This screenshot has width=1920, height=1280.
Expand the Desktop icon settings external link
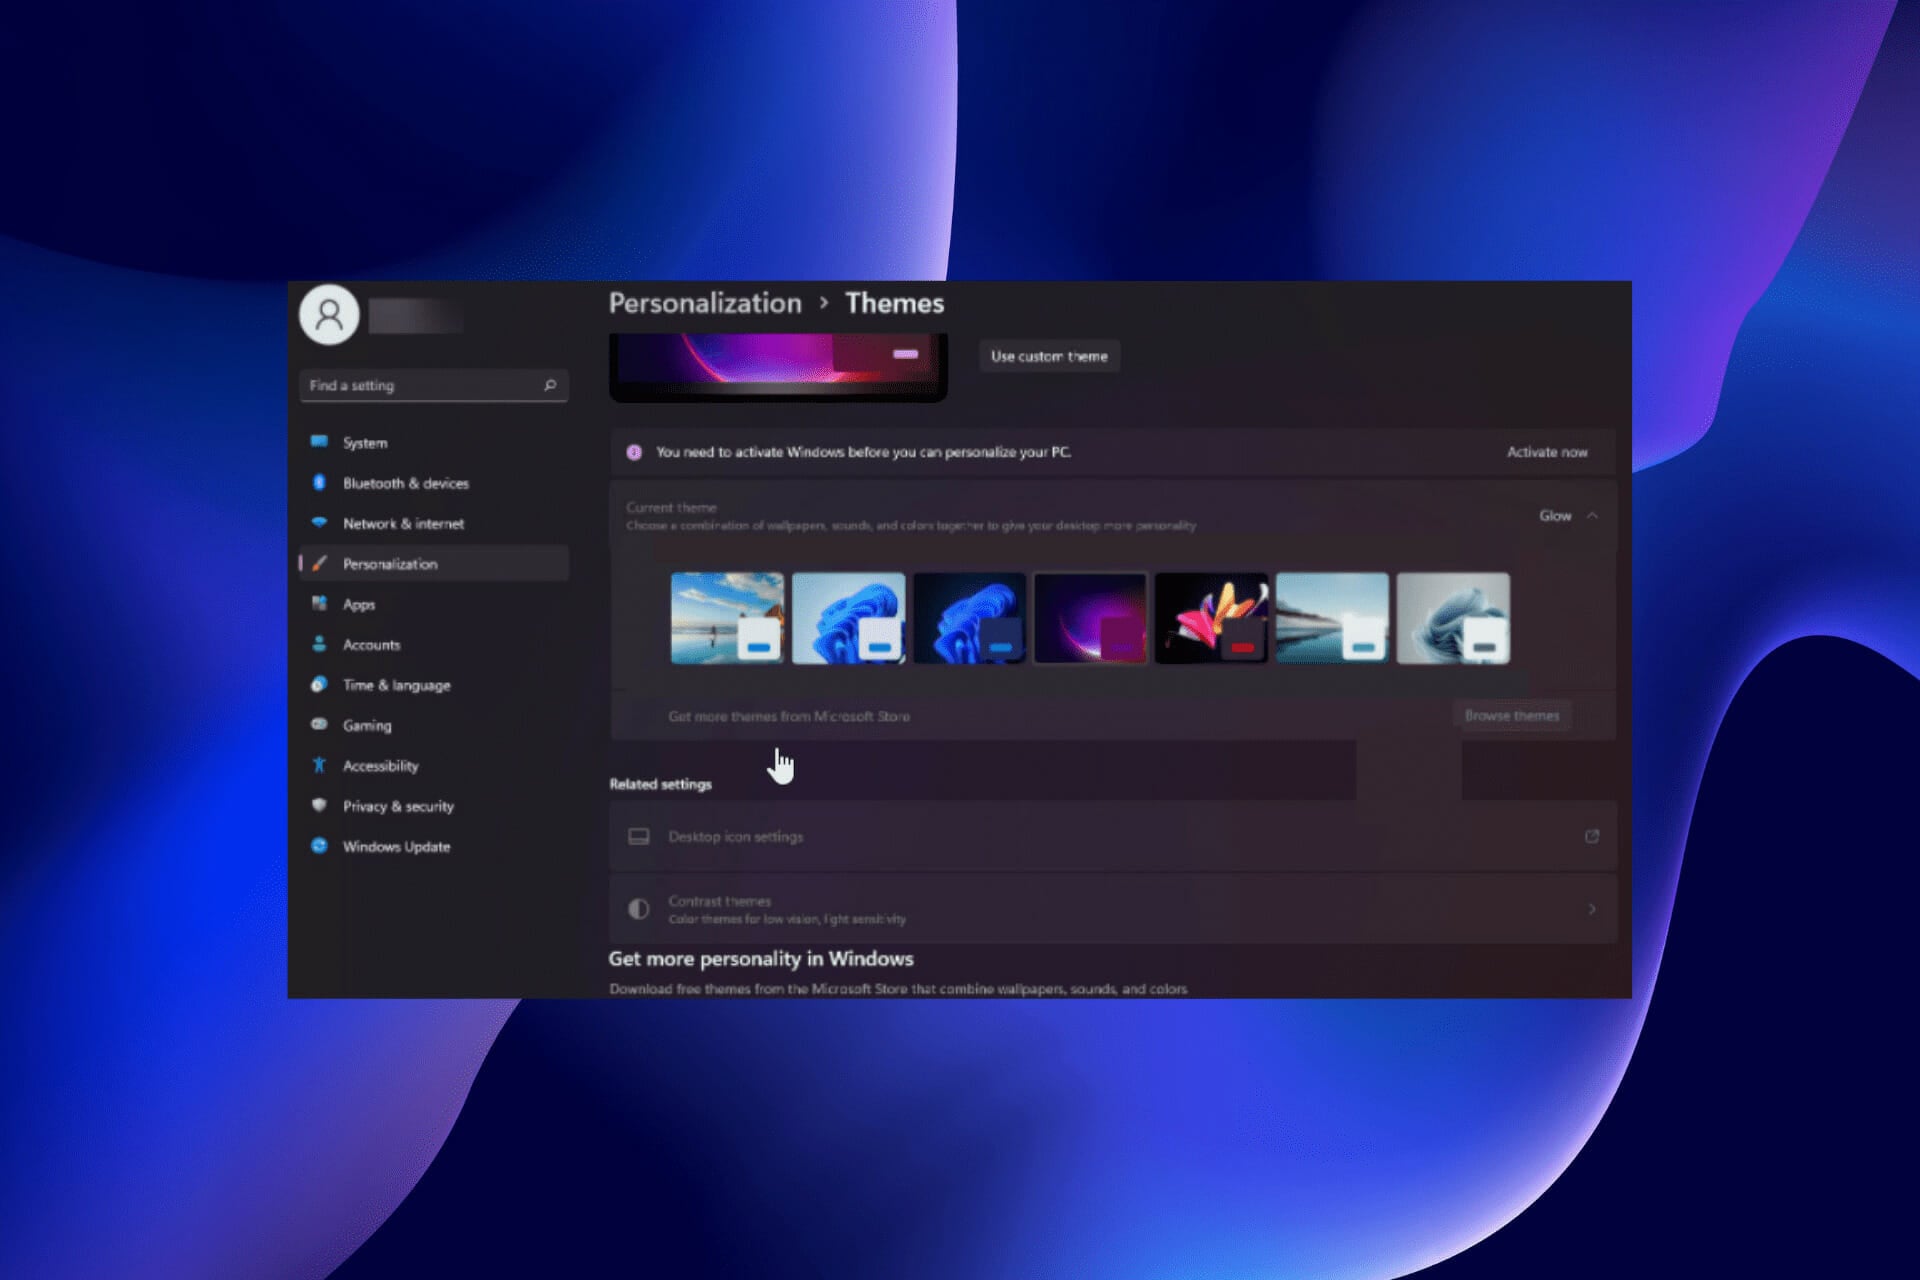tap(1592, 837)
